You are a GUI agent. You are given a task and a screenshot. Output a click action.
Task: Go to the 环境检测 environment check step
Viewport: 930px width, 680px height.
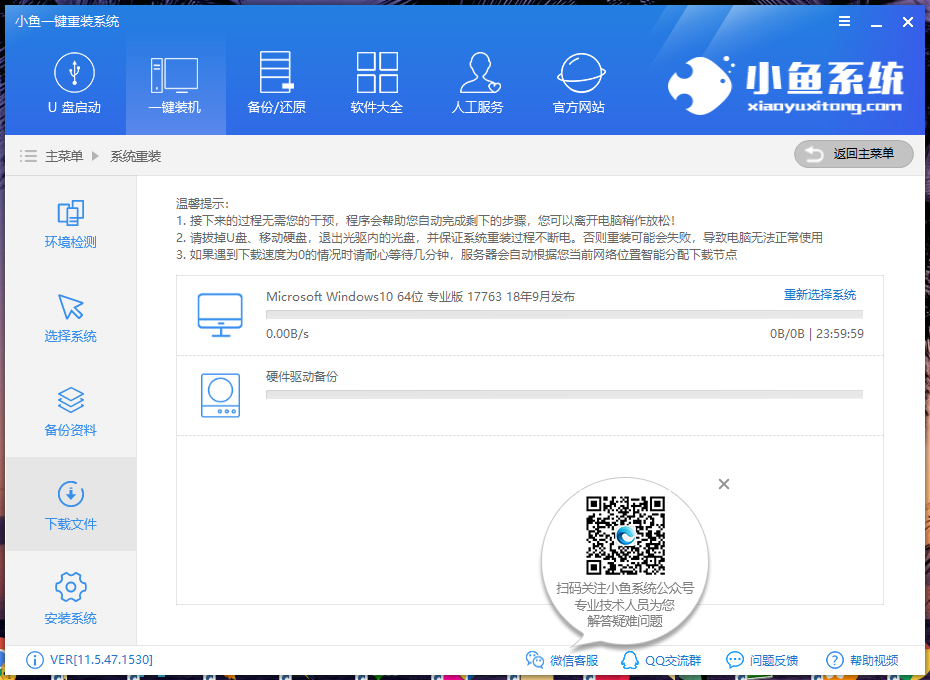pyautogui.click(x=71, y=224)
